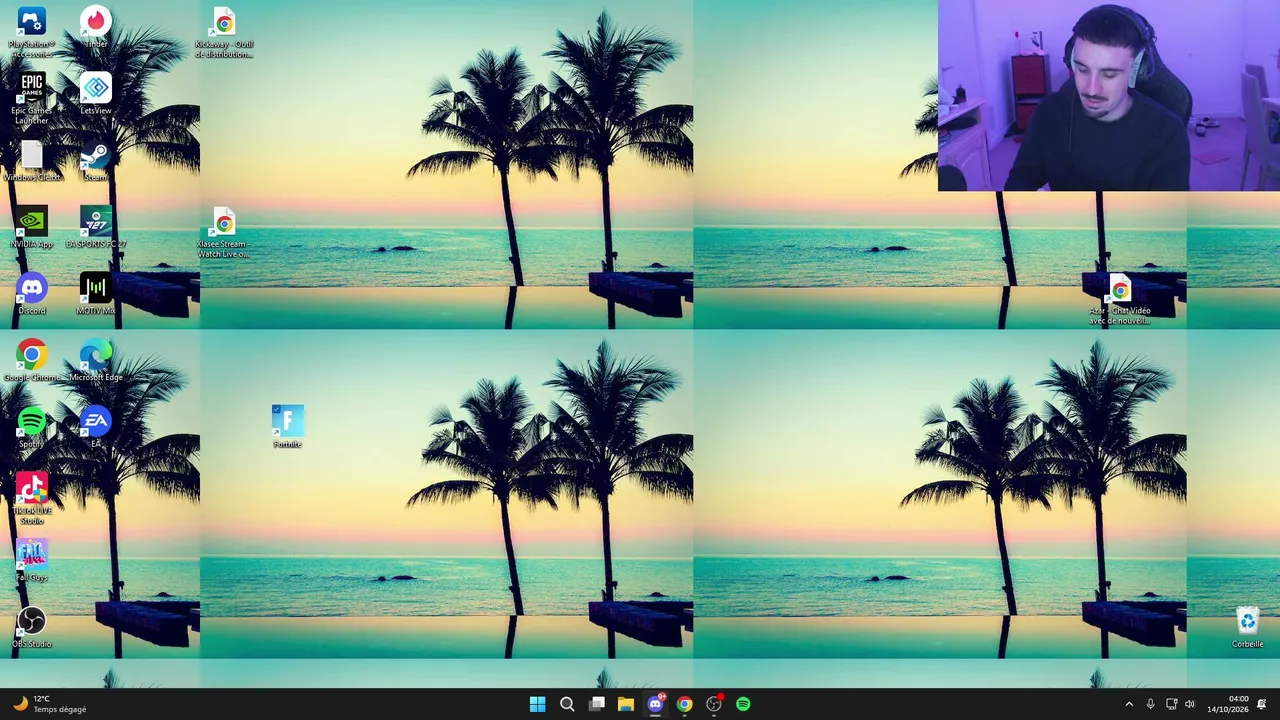The height and width of the screenshot is (720, 1280).
Task: Select the Windows Cle.txt file icon
Action: pyautogui.click(x=31, y=161)
